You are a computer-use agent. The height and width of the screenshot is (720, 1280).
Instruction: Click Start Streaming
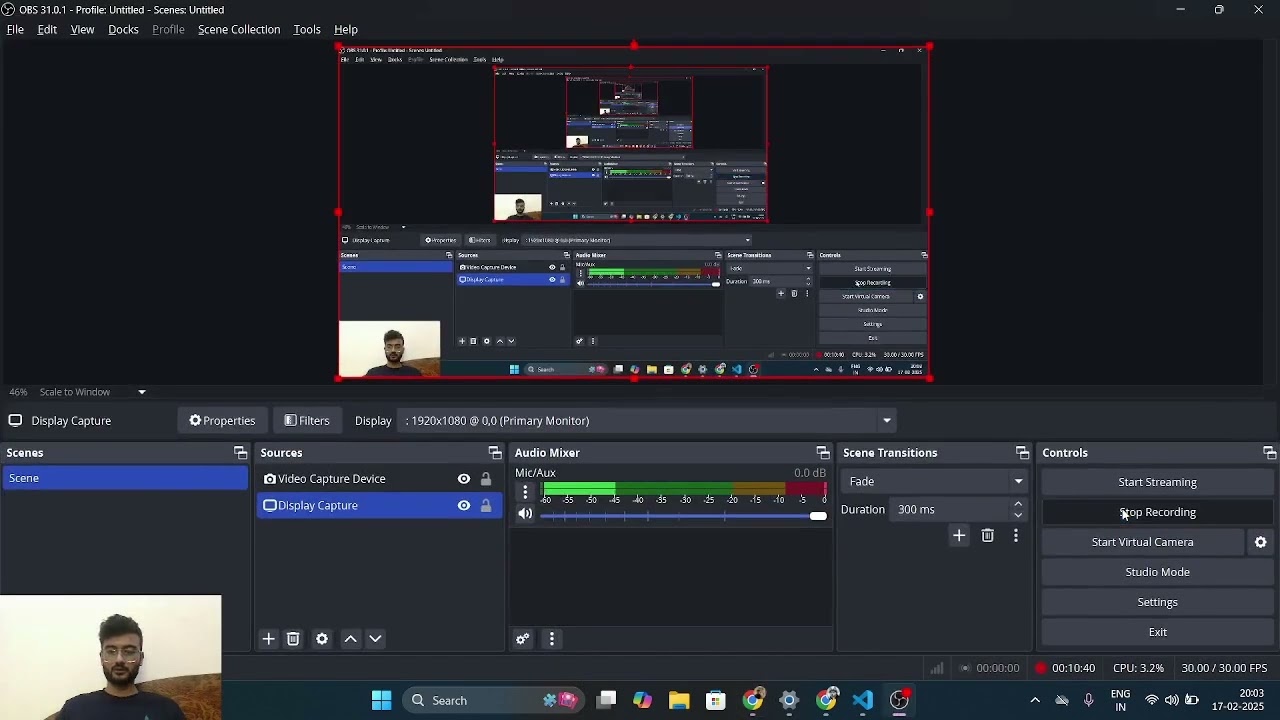coord(1157,482)
